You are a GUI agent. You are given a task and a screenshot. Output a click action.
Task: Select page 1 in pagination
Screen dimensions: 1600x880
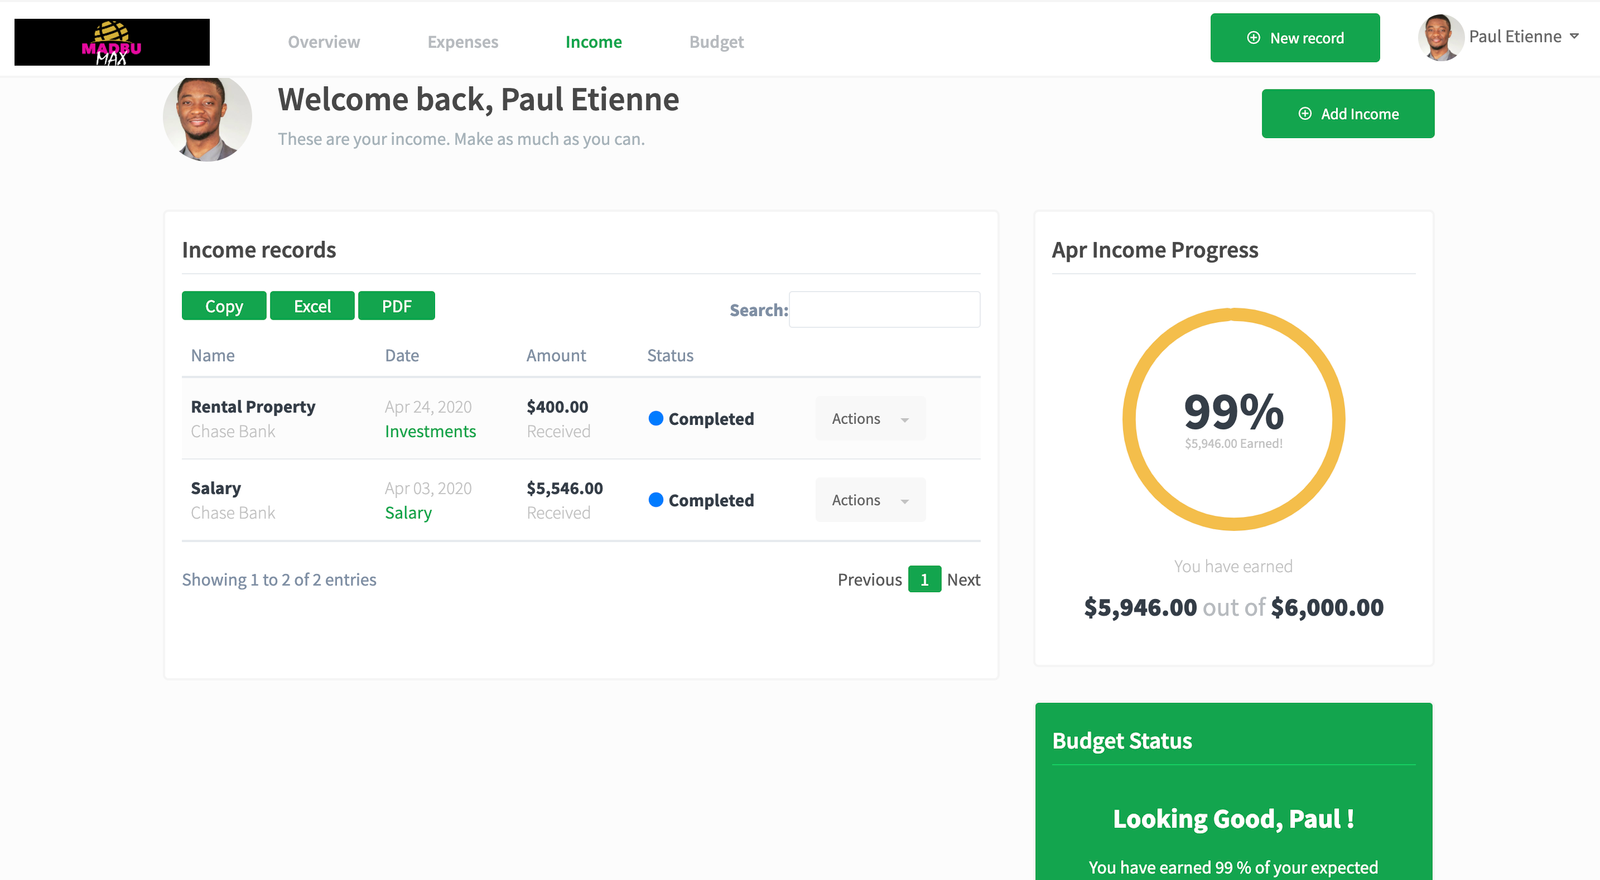(925, 579)
